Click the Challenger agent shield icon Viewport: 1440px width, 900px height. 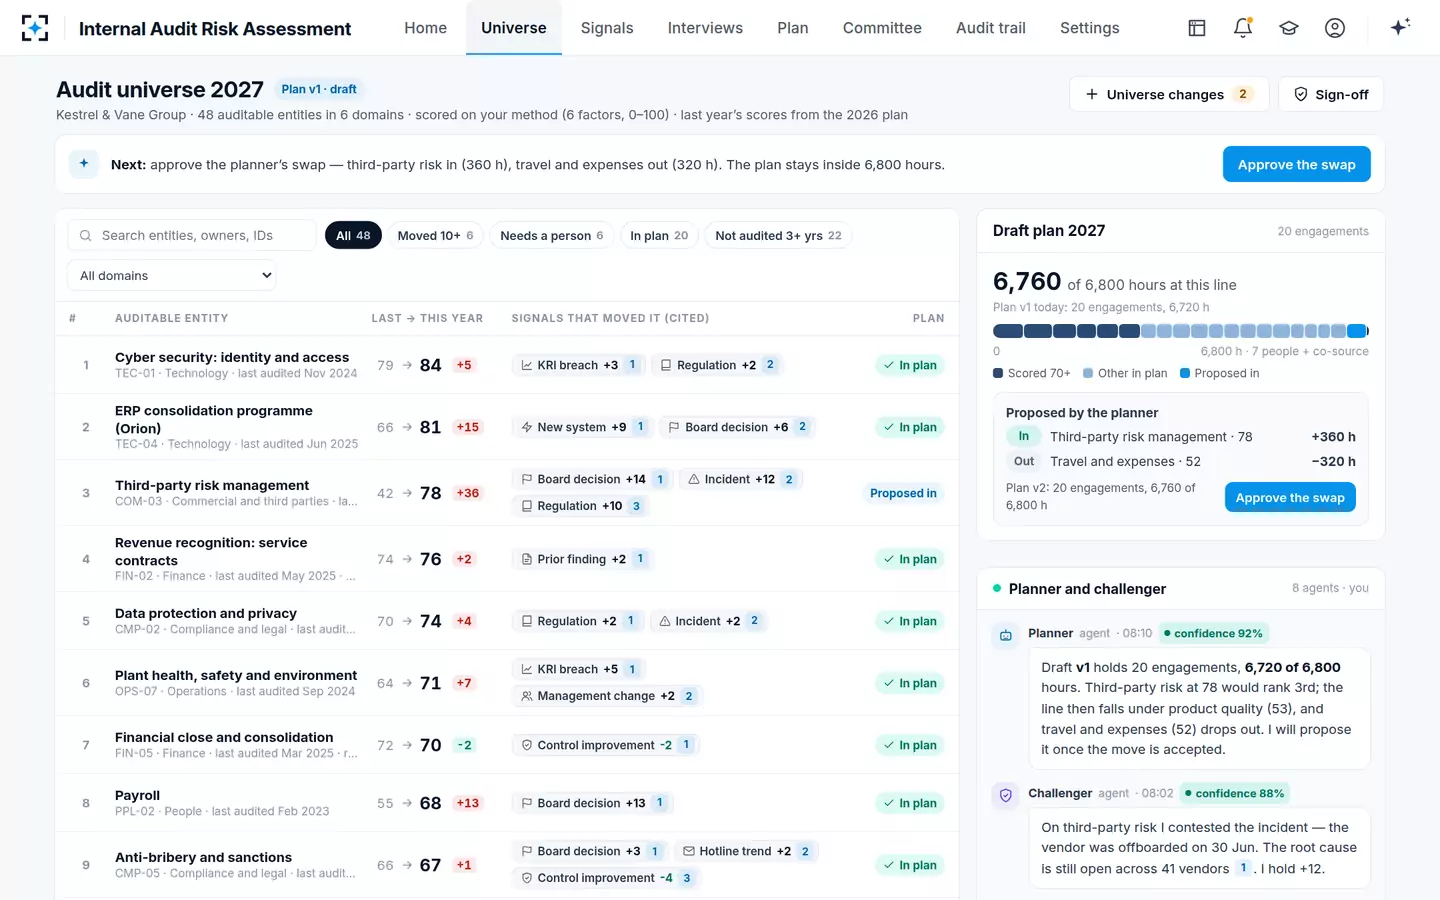point(1006,795)
